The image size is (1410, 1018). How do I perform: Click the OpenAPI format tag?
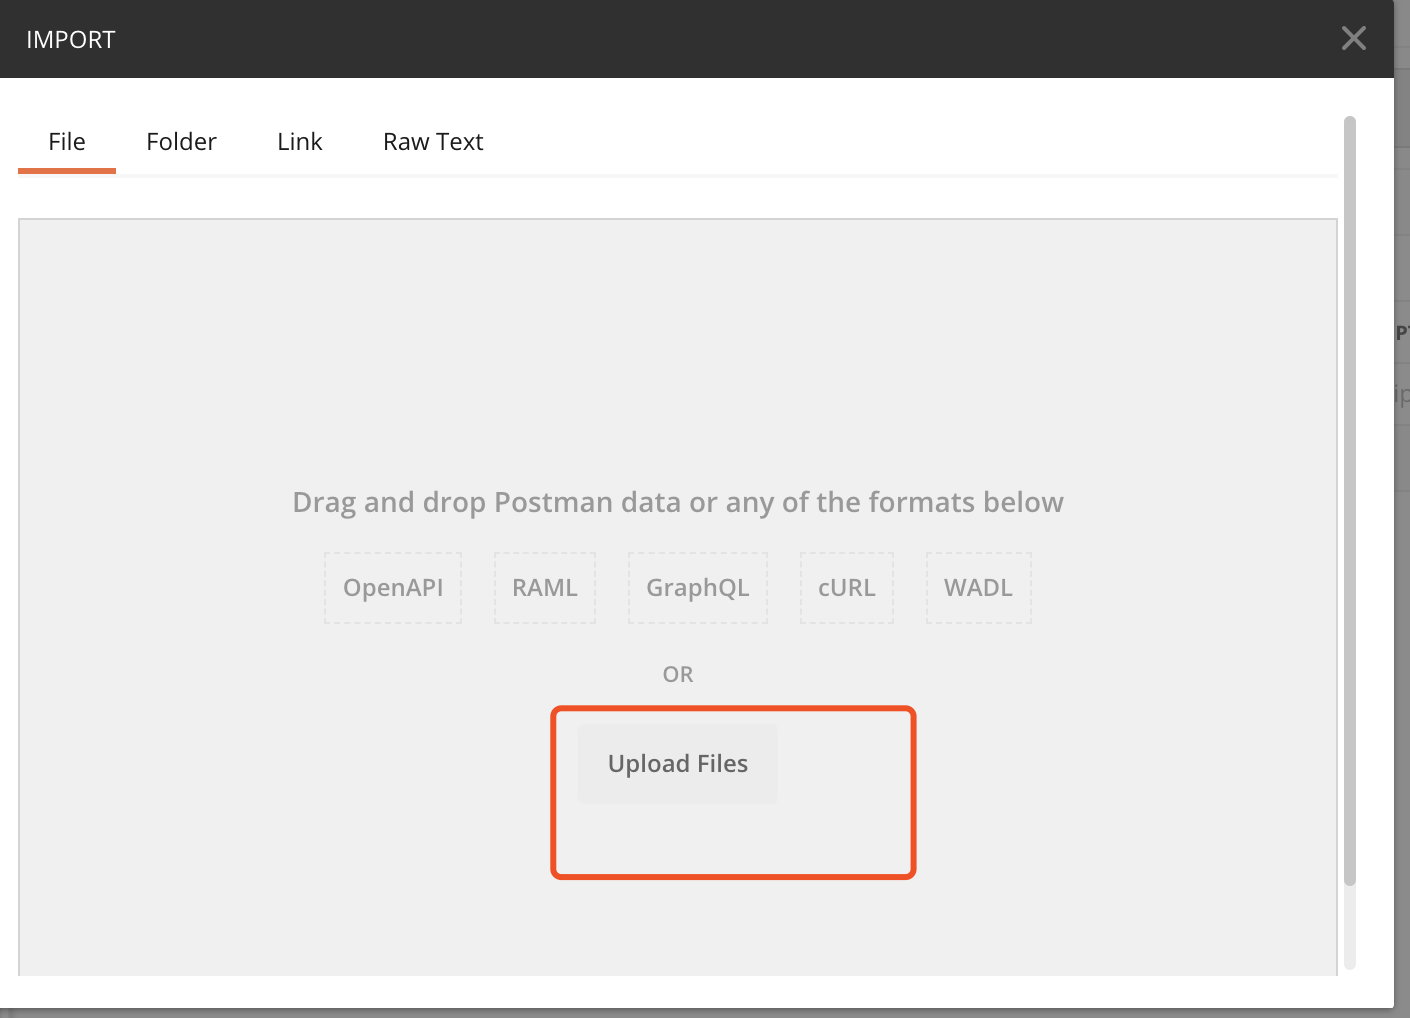pos(393,588)
